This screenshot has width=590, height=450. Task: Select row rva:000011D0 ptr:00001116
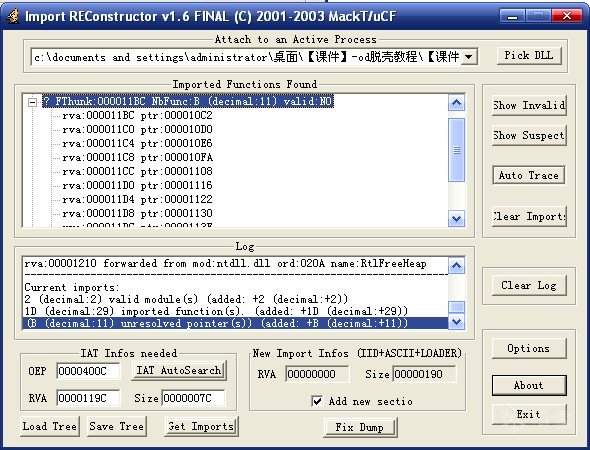point(137,185)
